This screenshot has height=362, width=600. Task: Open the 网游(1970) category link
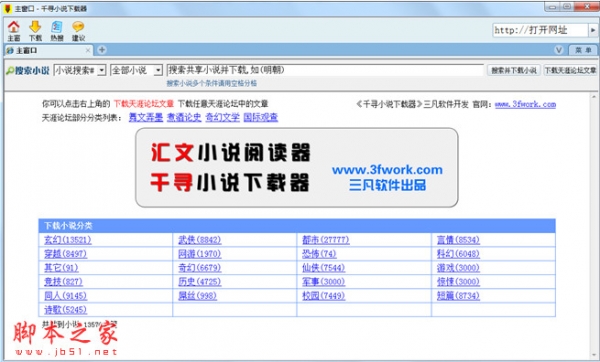click(x=200, y=254)
